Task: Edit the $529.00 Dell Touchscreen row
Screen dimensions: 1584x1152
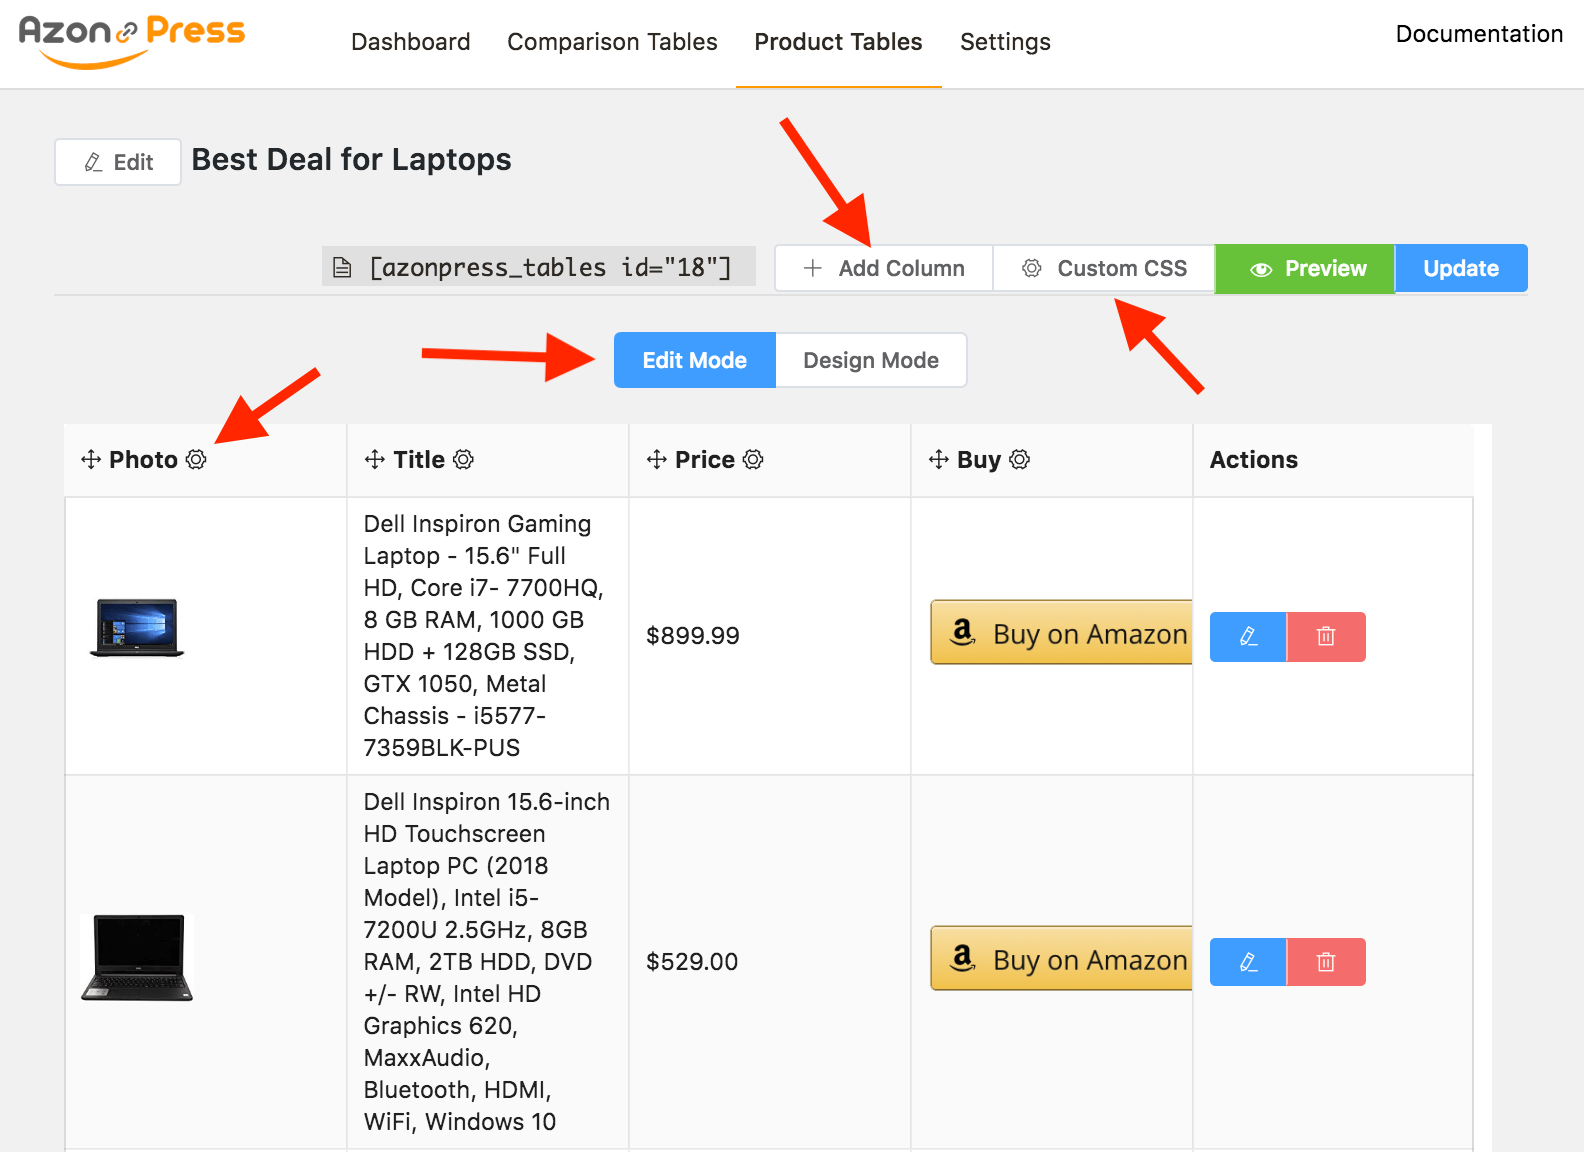Action: point(1248,962)
